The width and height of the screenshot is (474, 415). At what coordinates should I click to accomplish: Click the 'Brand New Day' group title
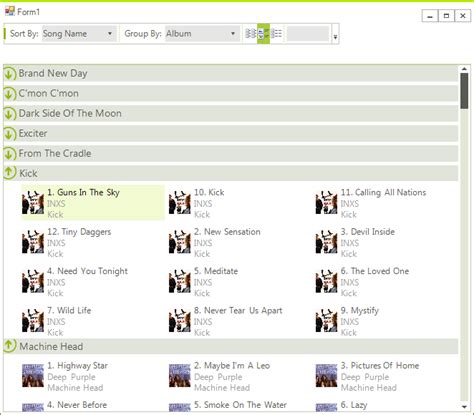(x=53, y=73)
